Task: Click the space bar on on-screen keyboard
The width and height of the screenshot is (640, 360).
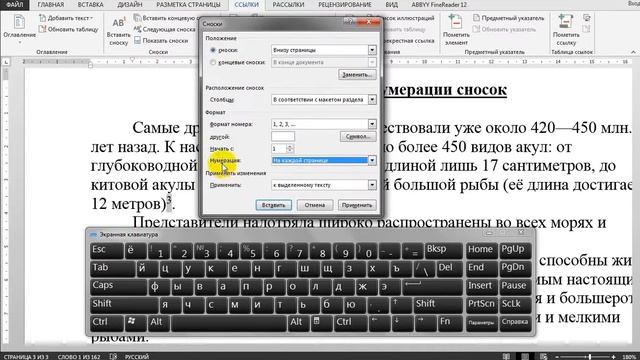Action: click(x=229, y=324)
